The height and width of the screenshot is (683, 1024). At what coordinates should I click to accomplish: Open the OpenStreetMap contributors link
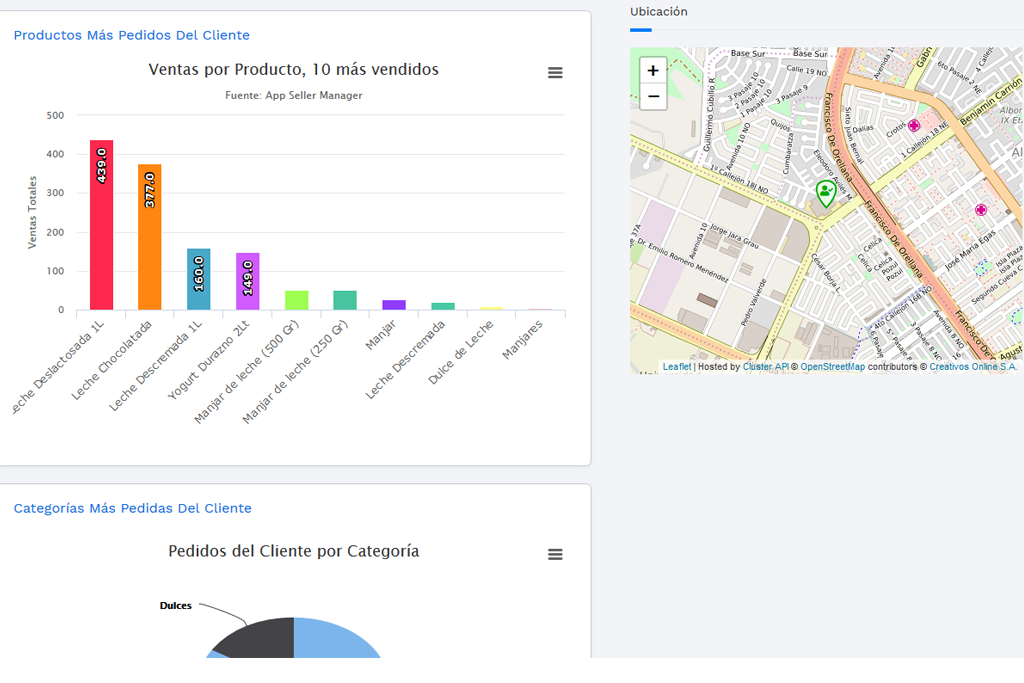coord(833,367)
